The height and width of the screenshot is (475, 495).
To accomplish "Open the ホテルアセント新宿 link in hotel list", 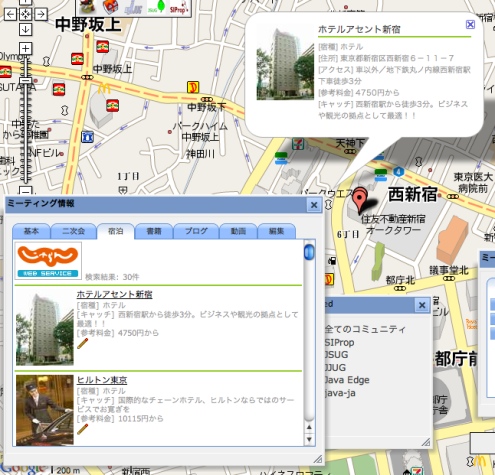I will 114,294.
